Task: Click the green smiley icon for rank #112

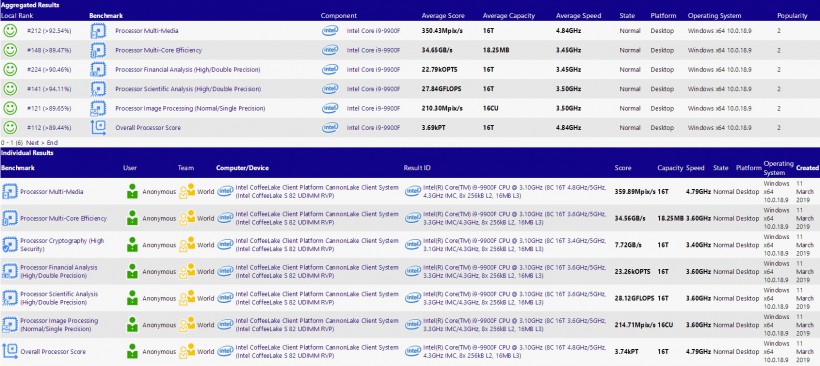Action: [9, 128]
